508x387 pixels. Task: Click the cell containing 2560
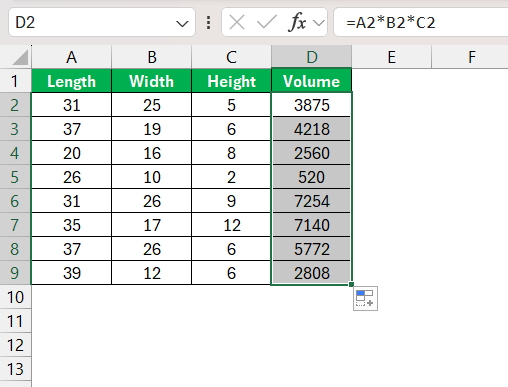[x=312, y=153]
